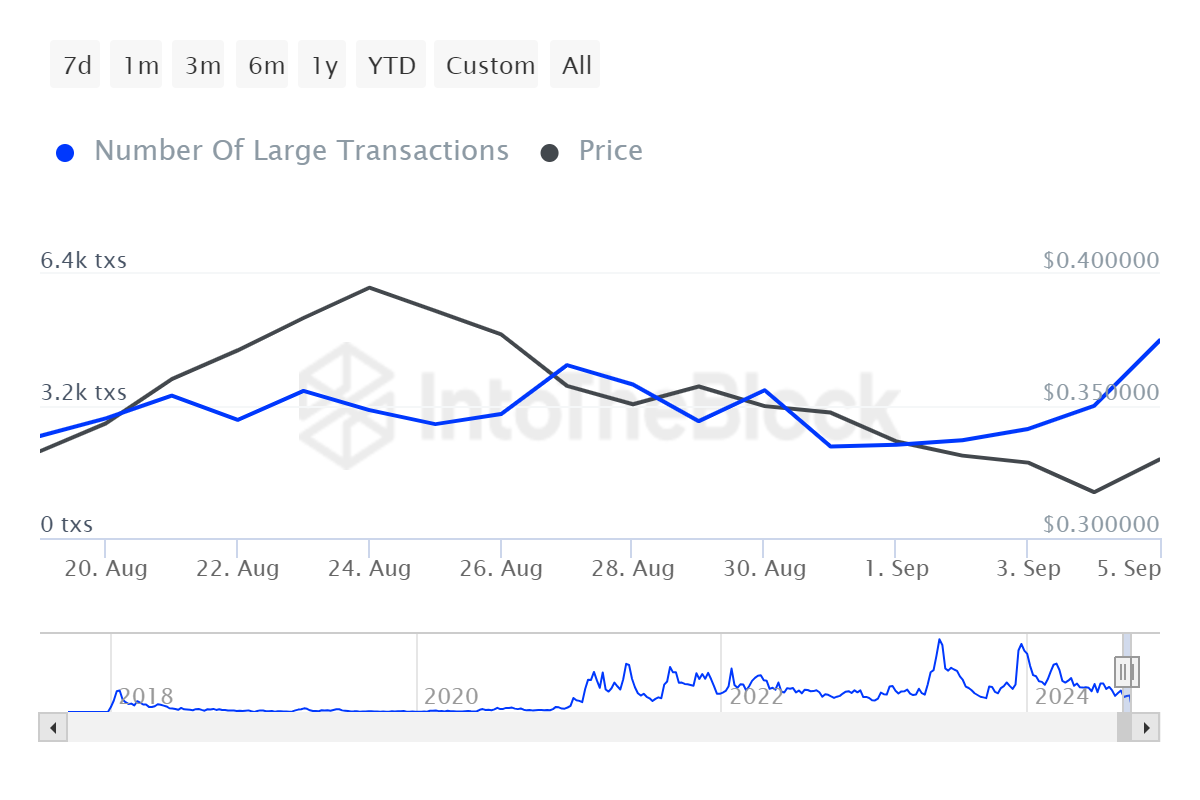The image size is (1200, 800).
Task: Toggle the Number Of Large Transactions series label
Action: pos(301,151)
